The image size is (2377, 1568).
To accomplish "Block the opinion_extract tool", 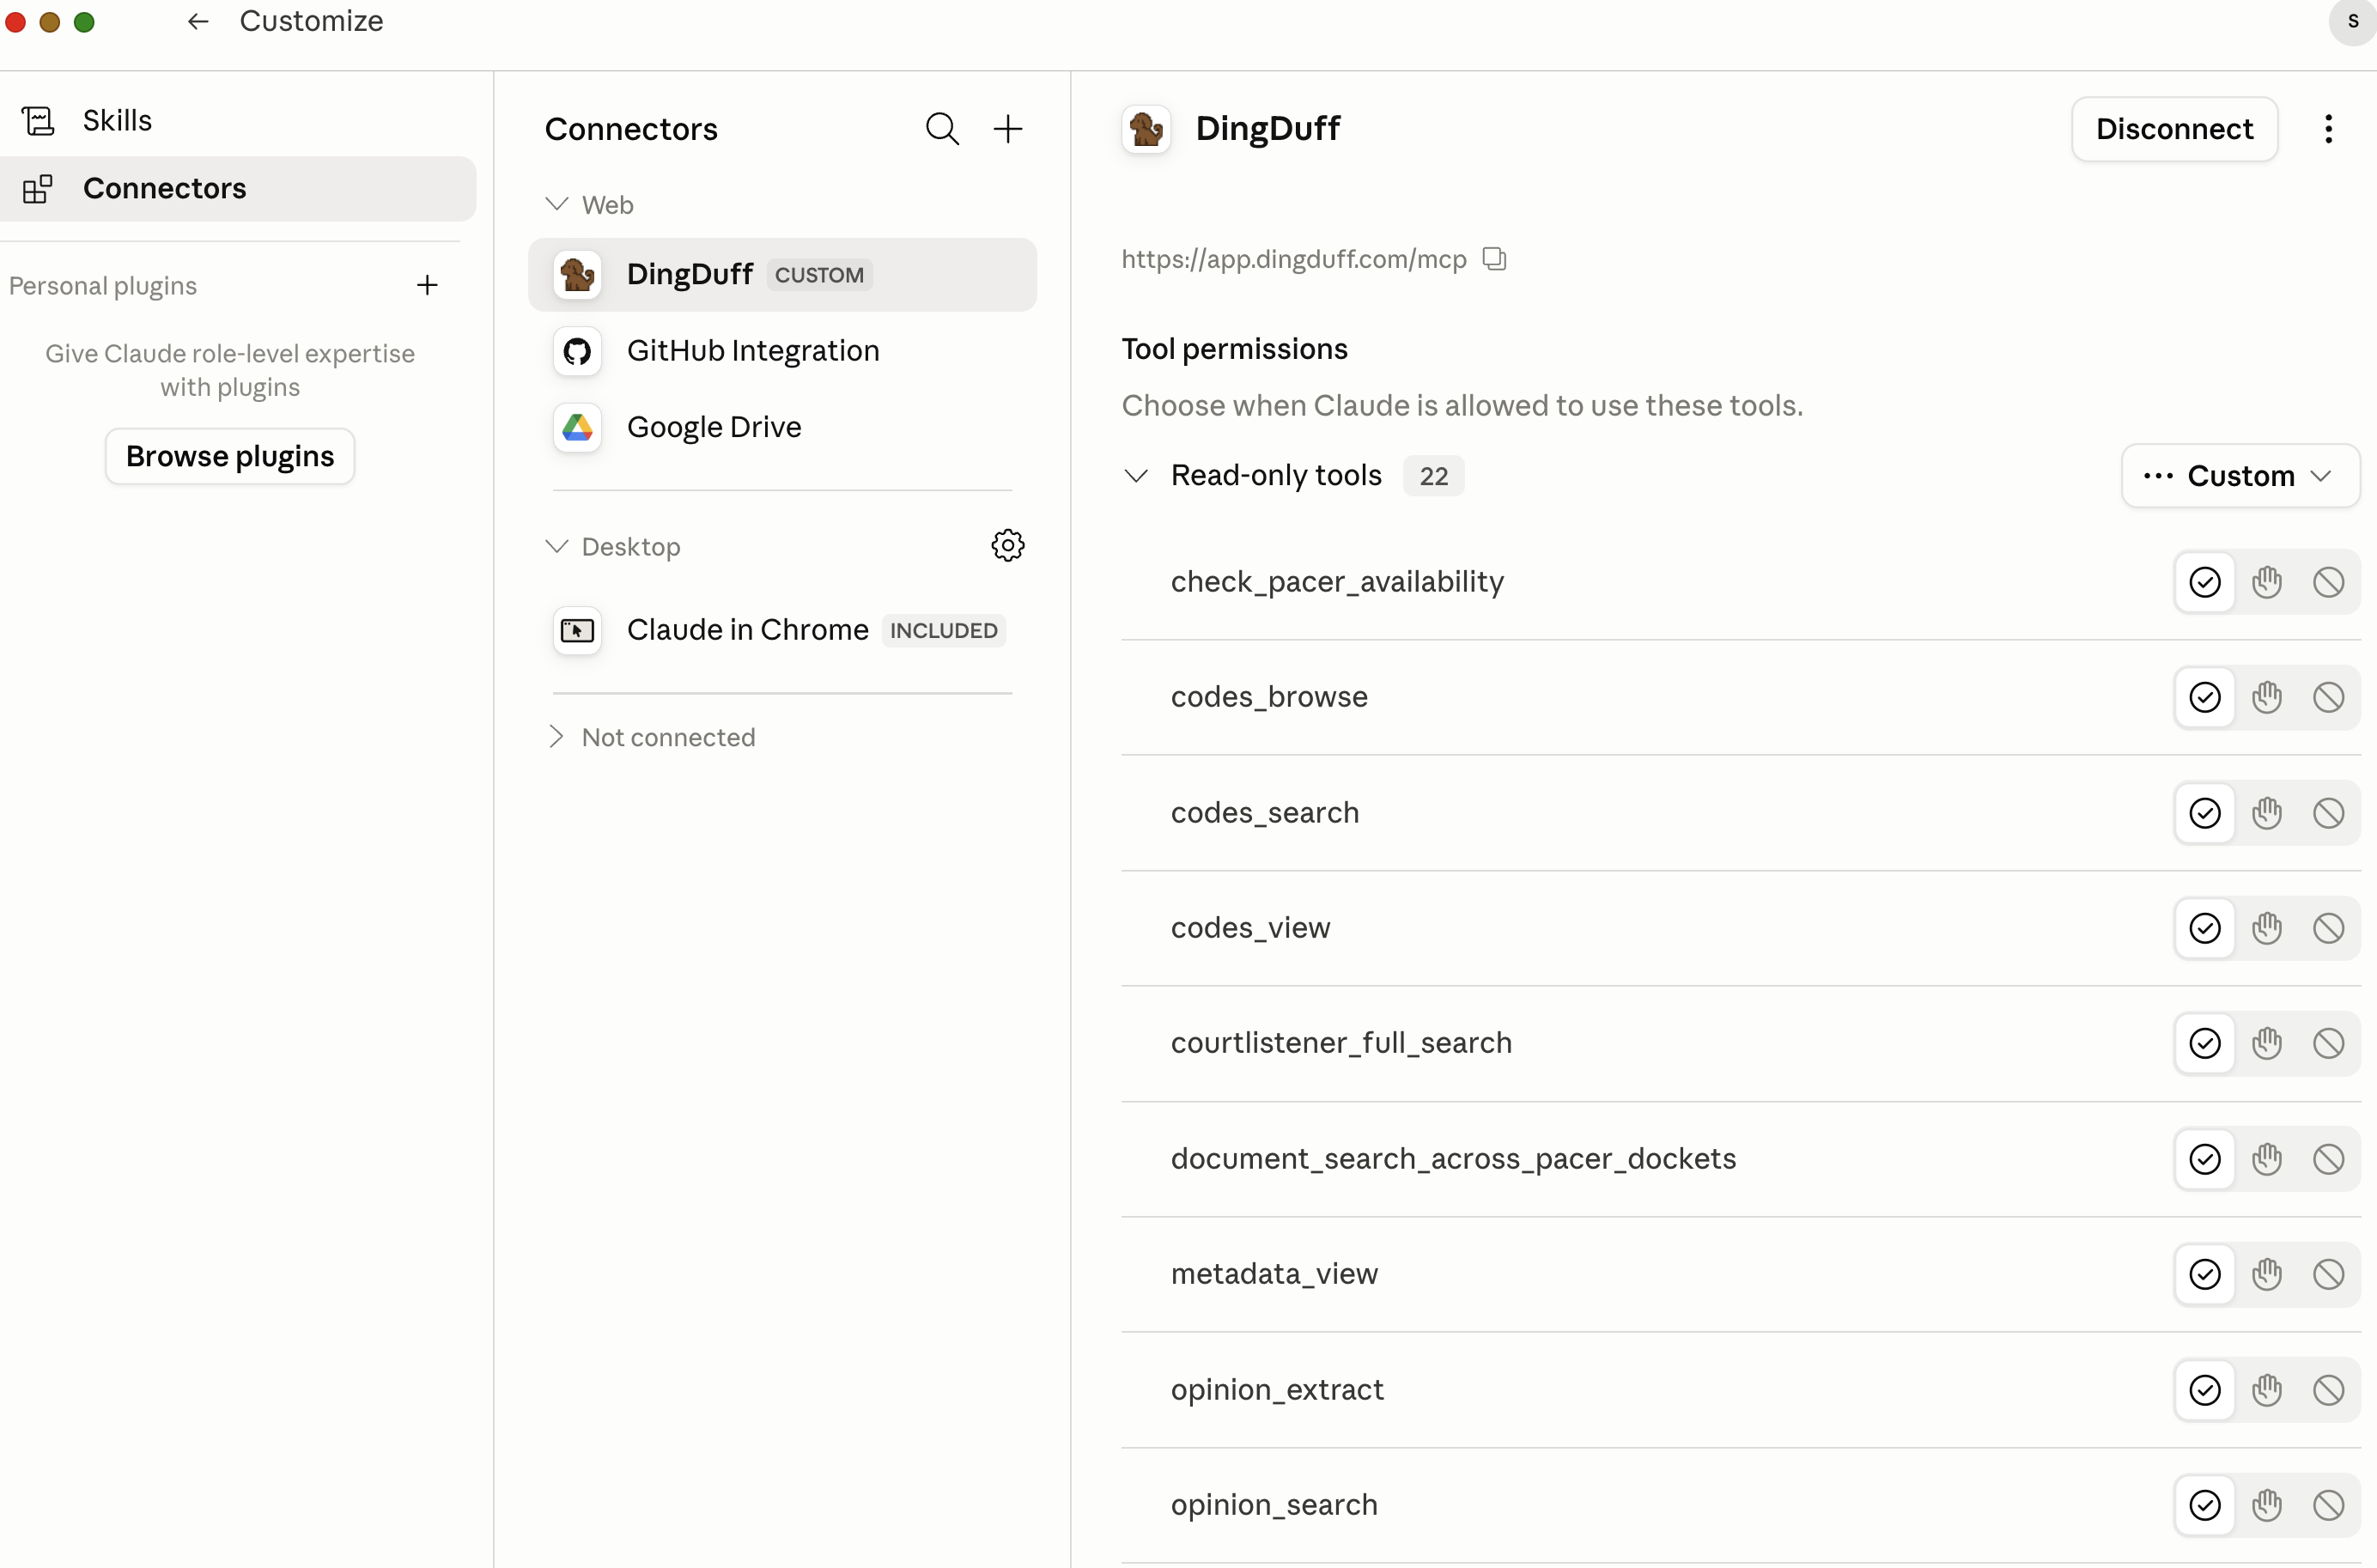I will tap(2329, 1391).
